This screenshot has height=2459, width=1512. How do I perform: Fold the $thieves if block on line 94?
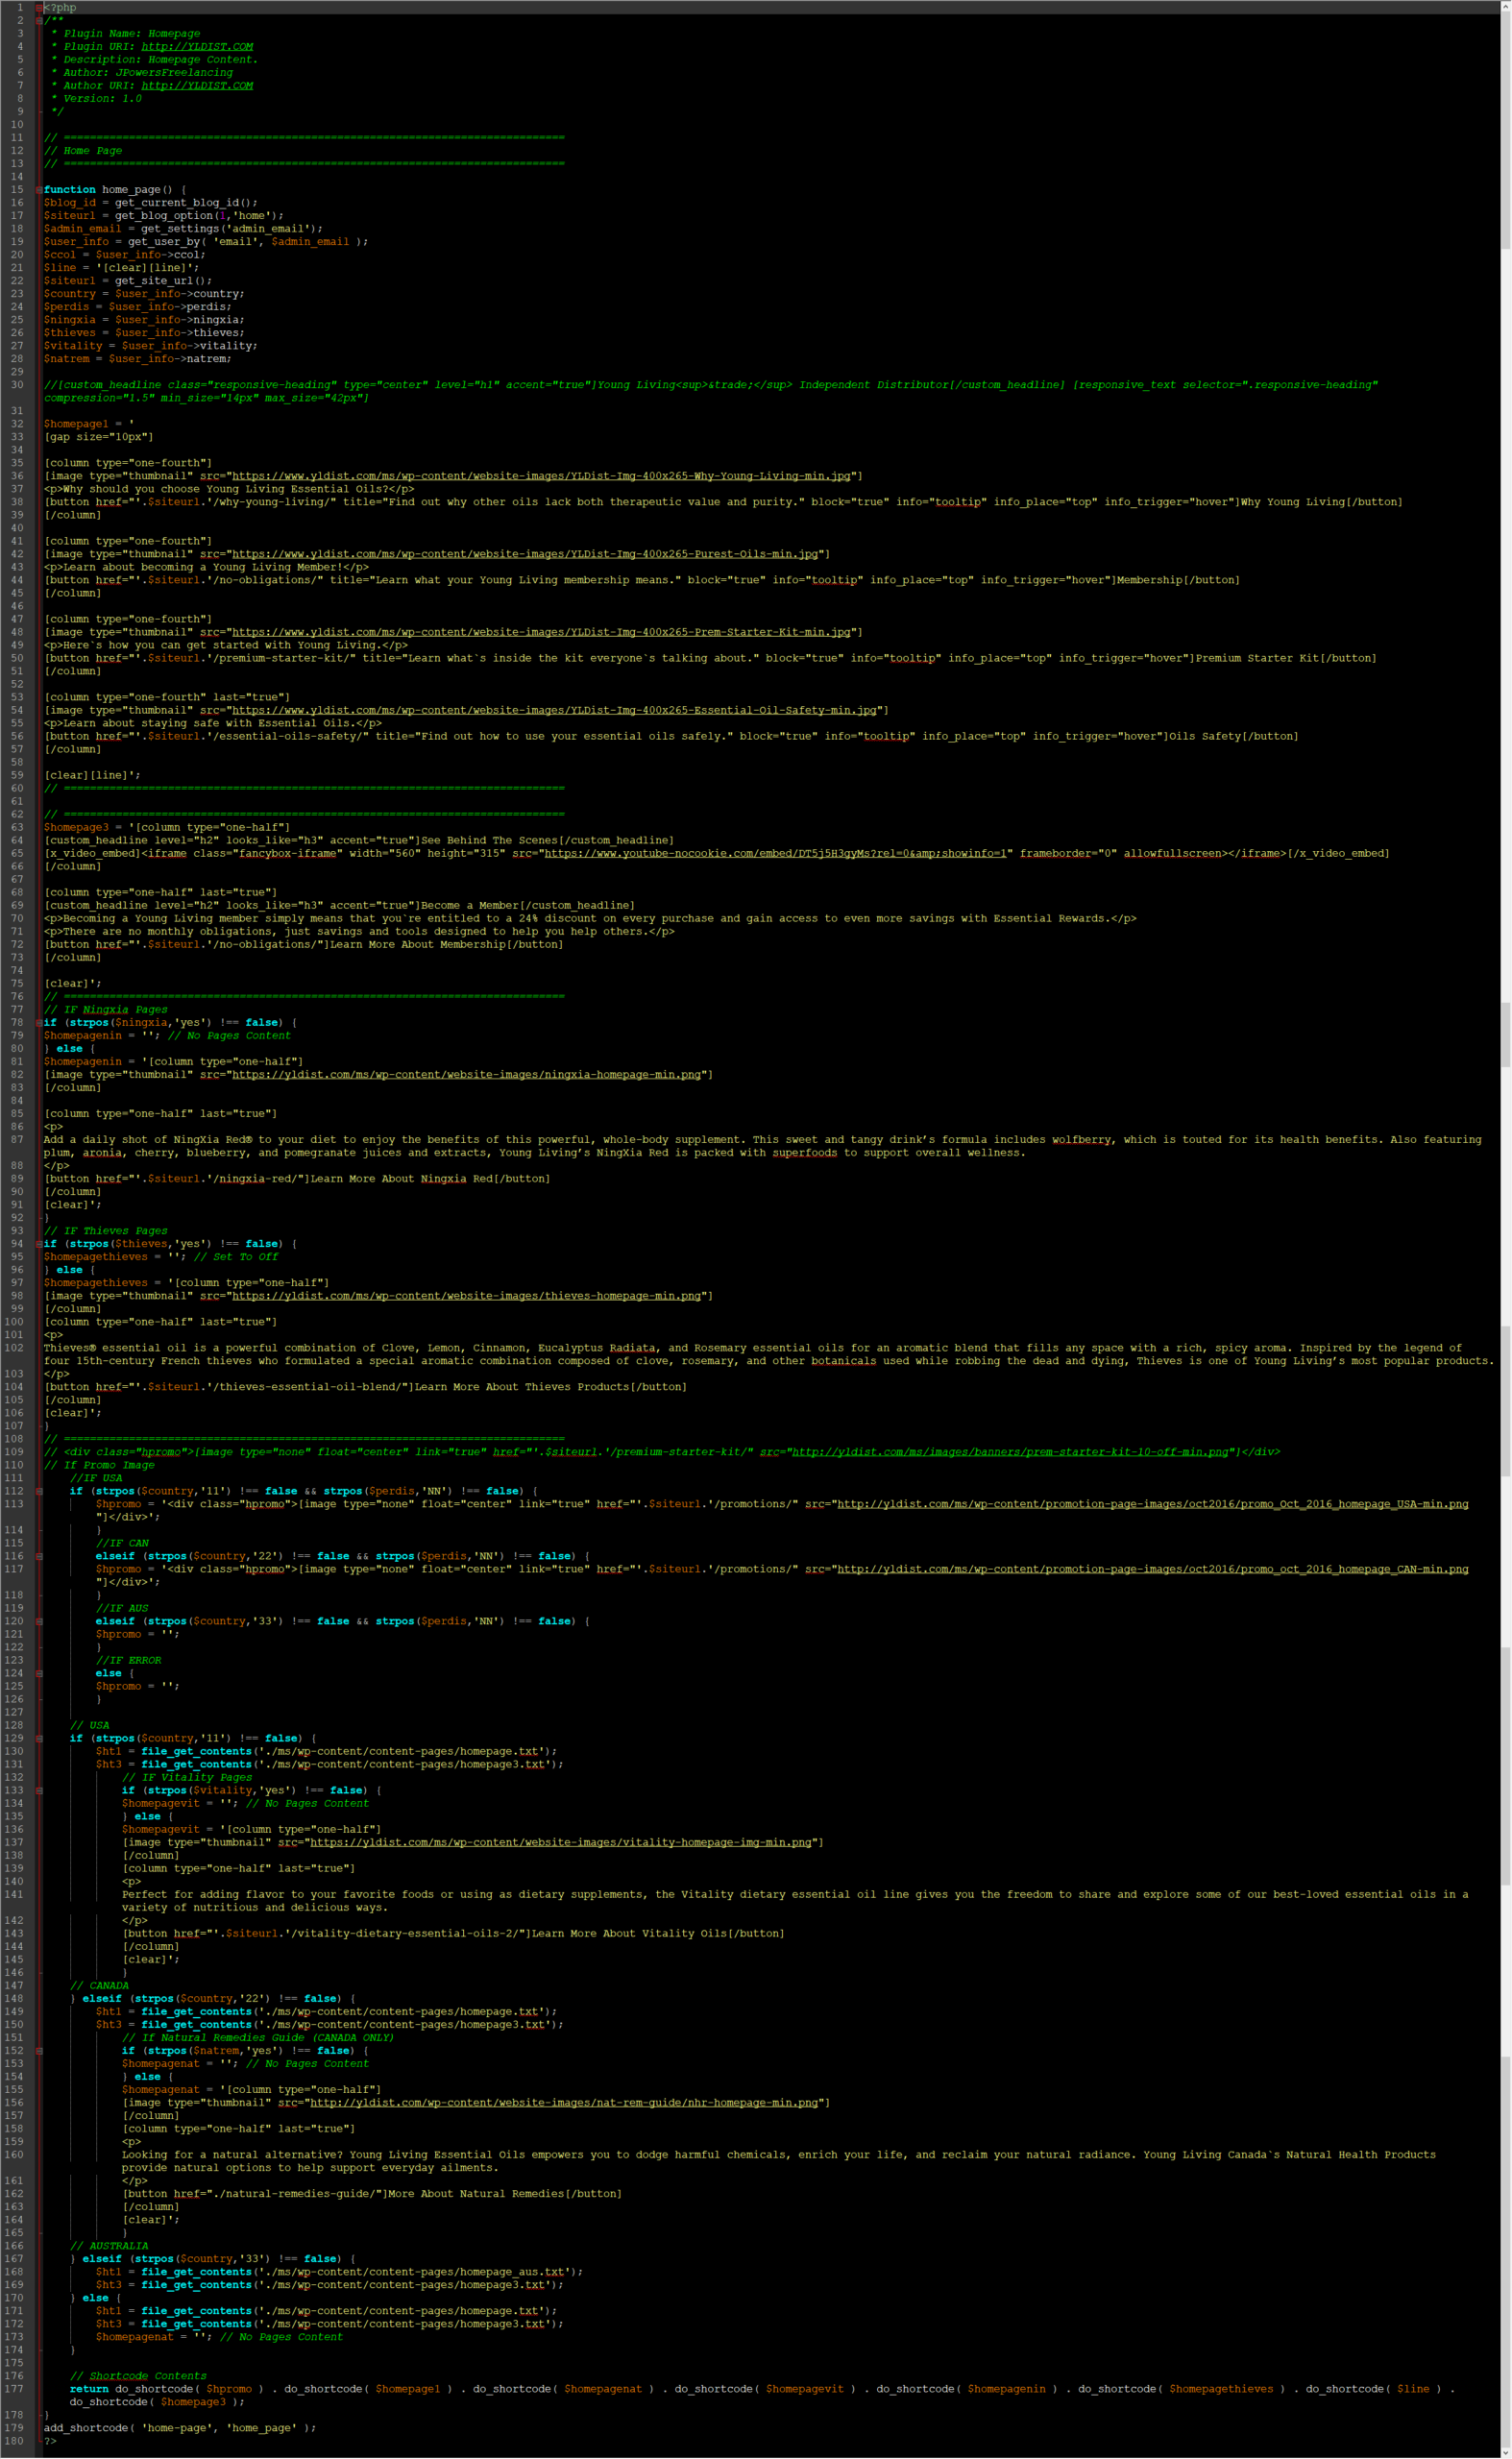39,1244
